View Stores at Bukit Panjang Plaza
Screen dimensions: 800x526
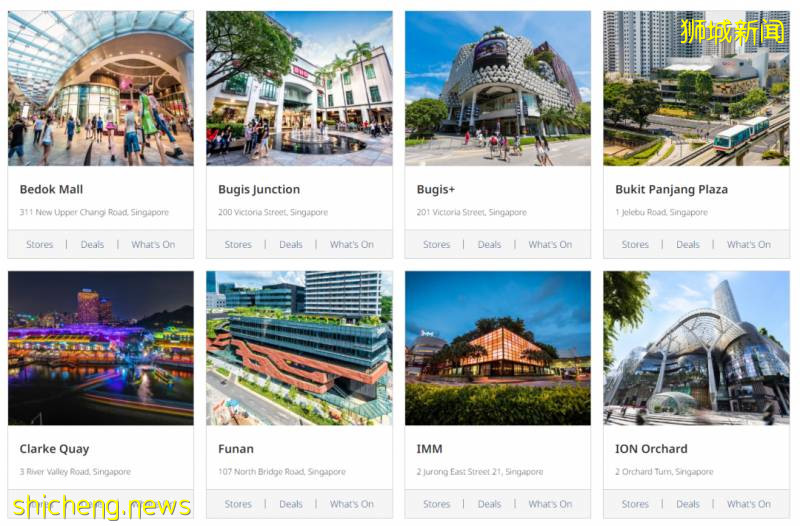coord(635,244)
